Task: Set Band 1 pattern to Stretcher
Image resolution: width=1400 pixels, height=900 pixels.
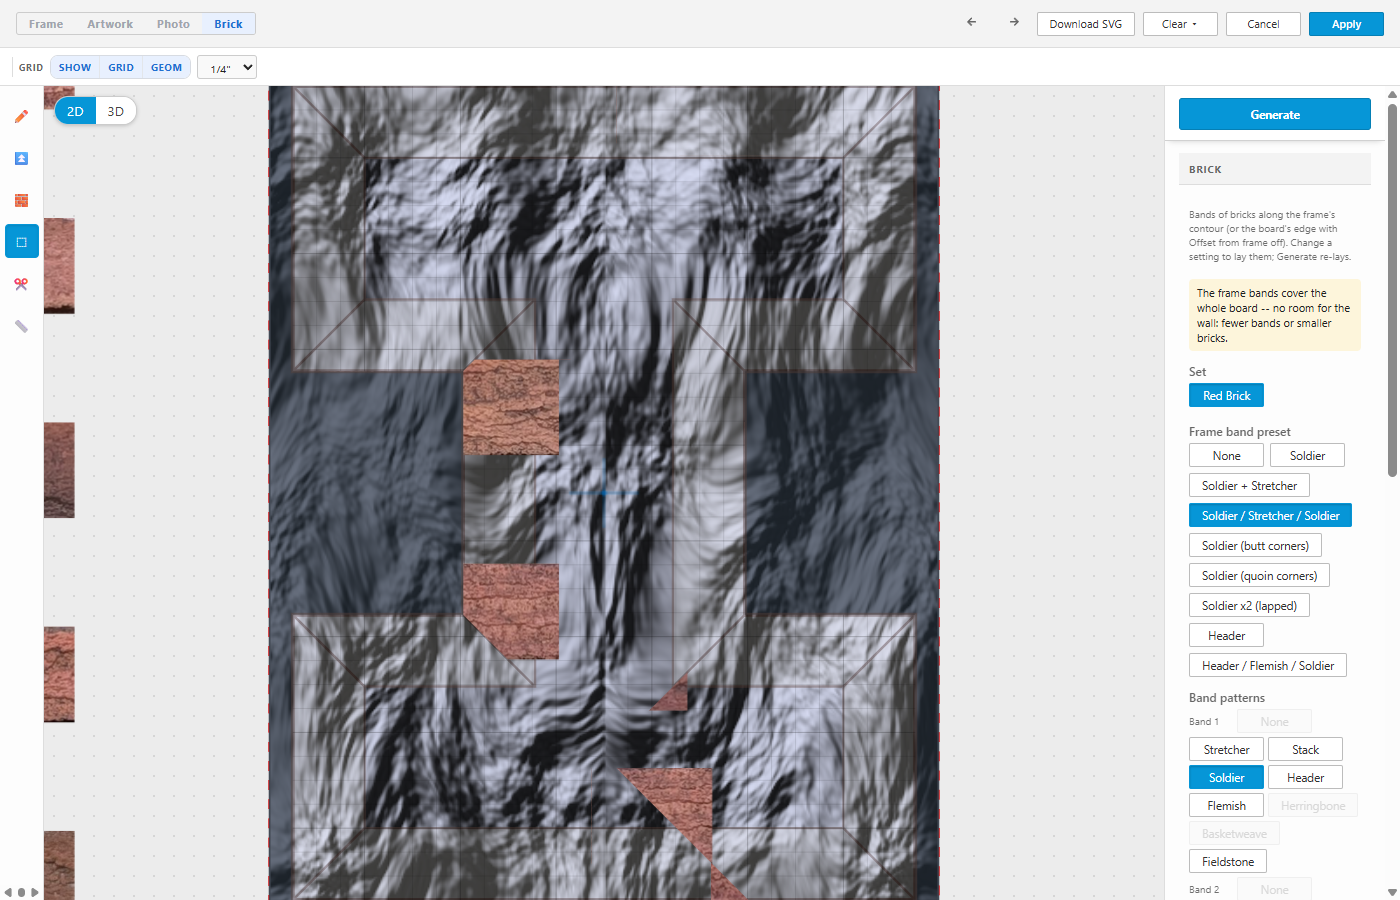Action: point(1226,750)
